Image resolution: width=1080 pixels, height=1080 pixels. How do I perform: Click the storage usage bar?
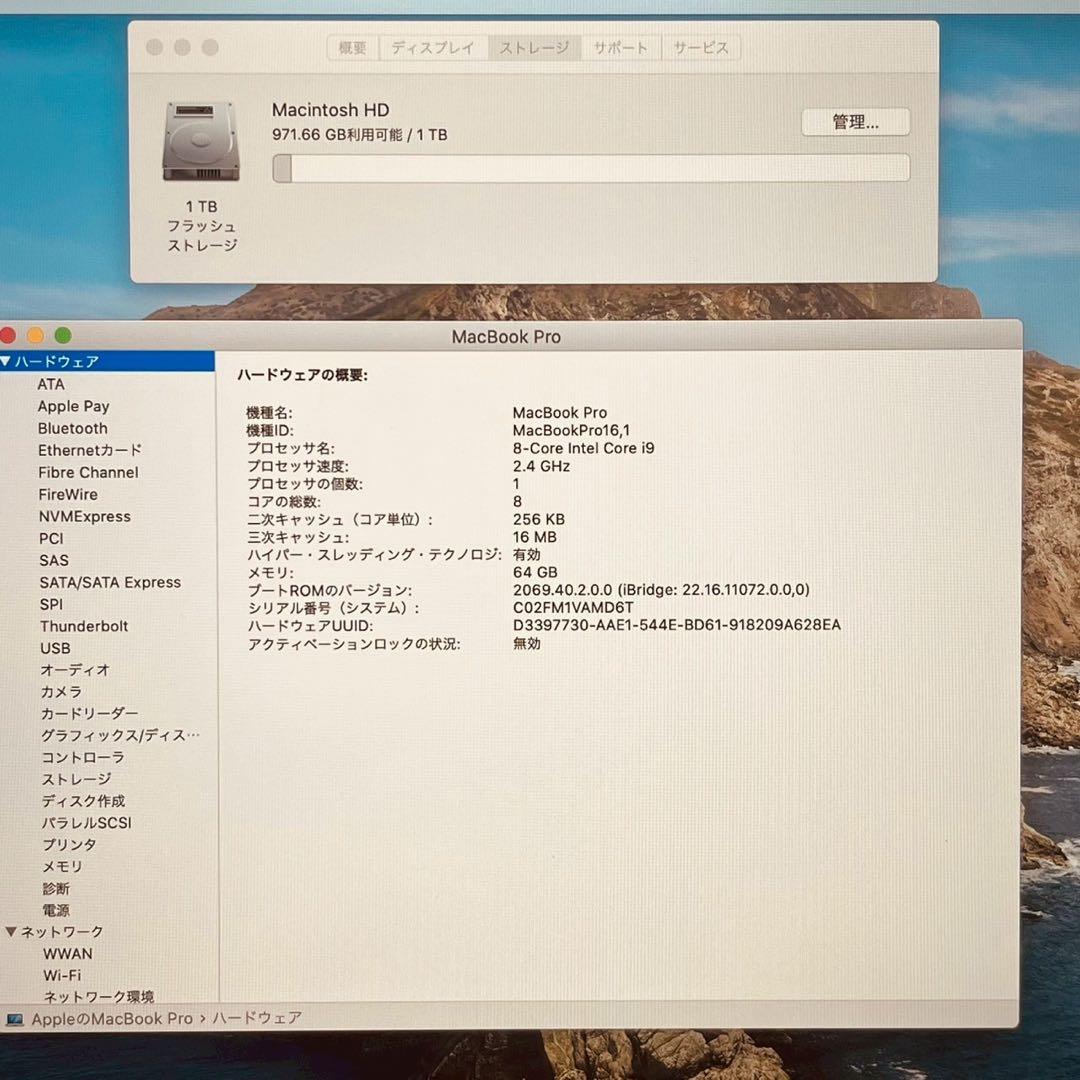591,168
